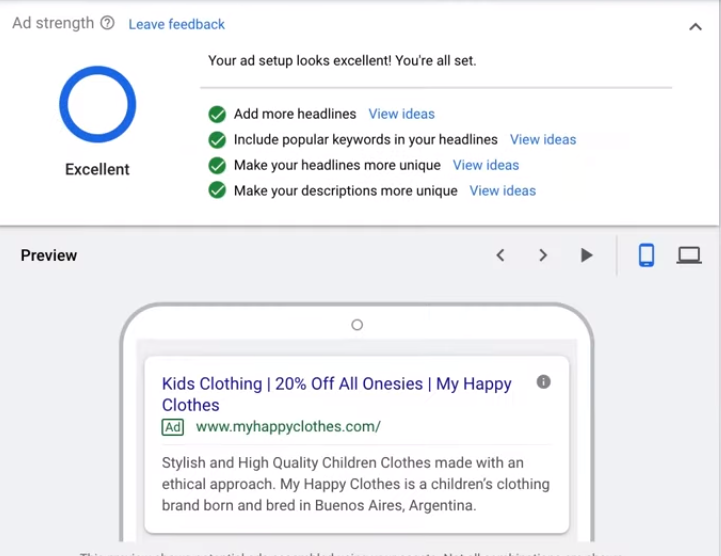Show the next ad preview

[x=543, y=255]
